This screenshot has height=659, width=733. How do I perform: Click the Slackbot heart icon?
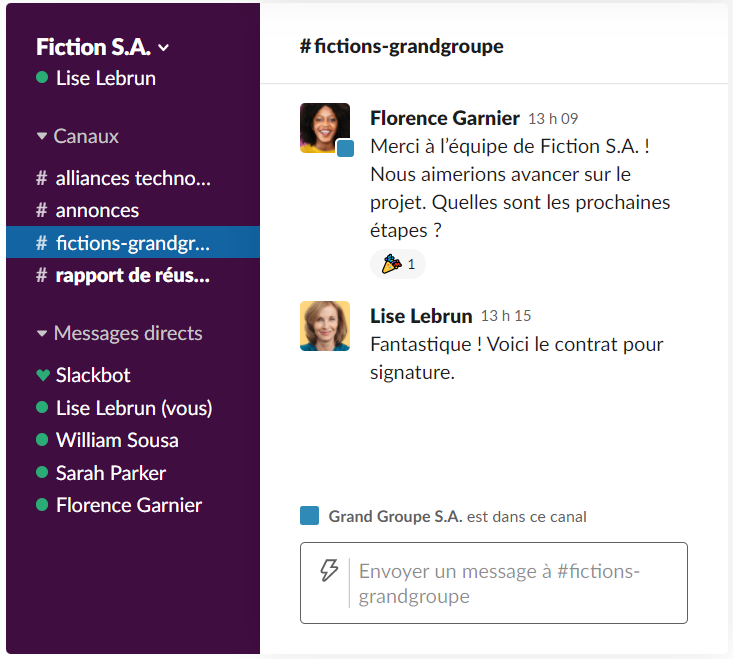[42, 375]
